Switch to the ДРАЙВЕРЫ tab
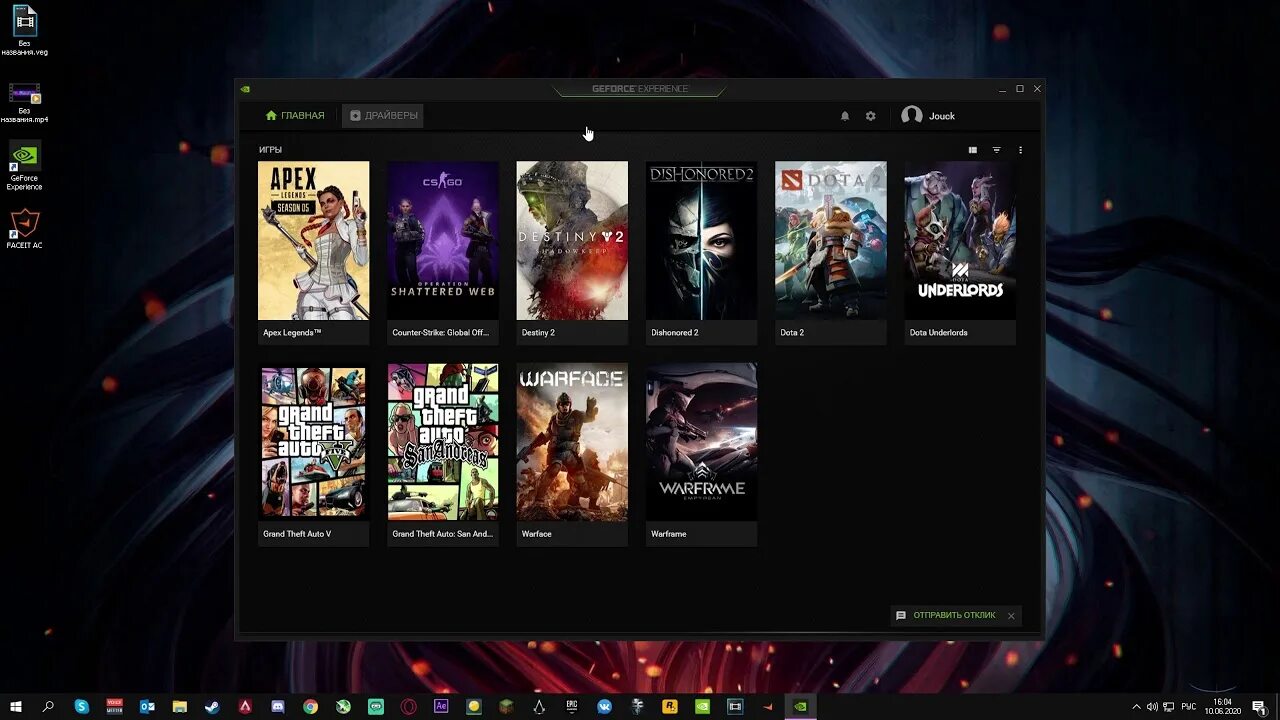The height and width of the screenshot is (720, 1280). [383, 116]
